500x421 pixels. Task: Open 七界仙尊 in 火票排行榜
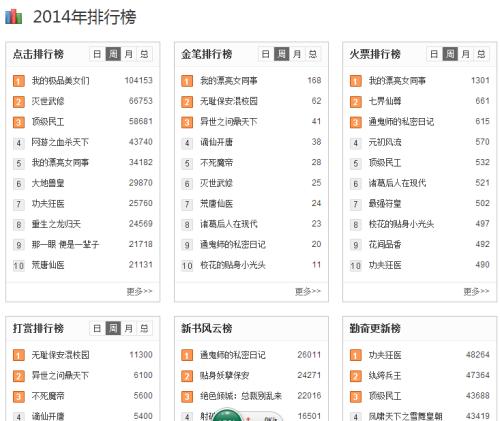tap(385, 101)
